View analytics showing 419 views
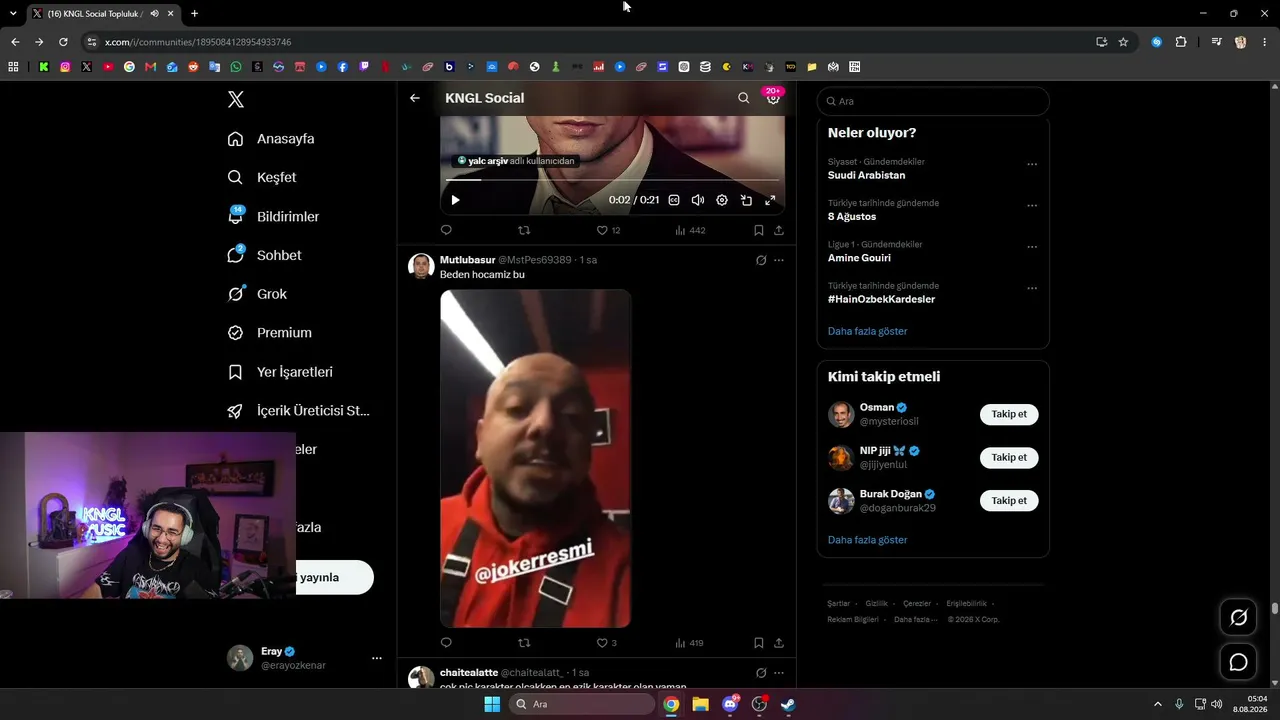 689,643
